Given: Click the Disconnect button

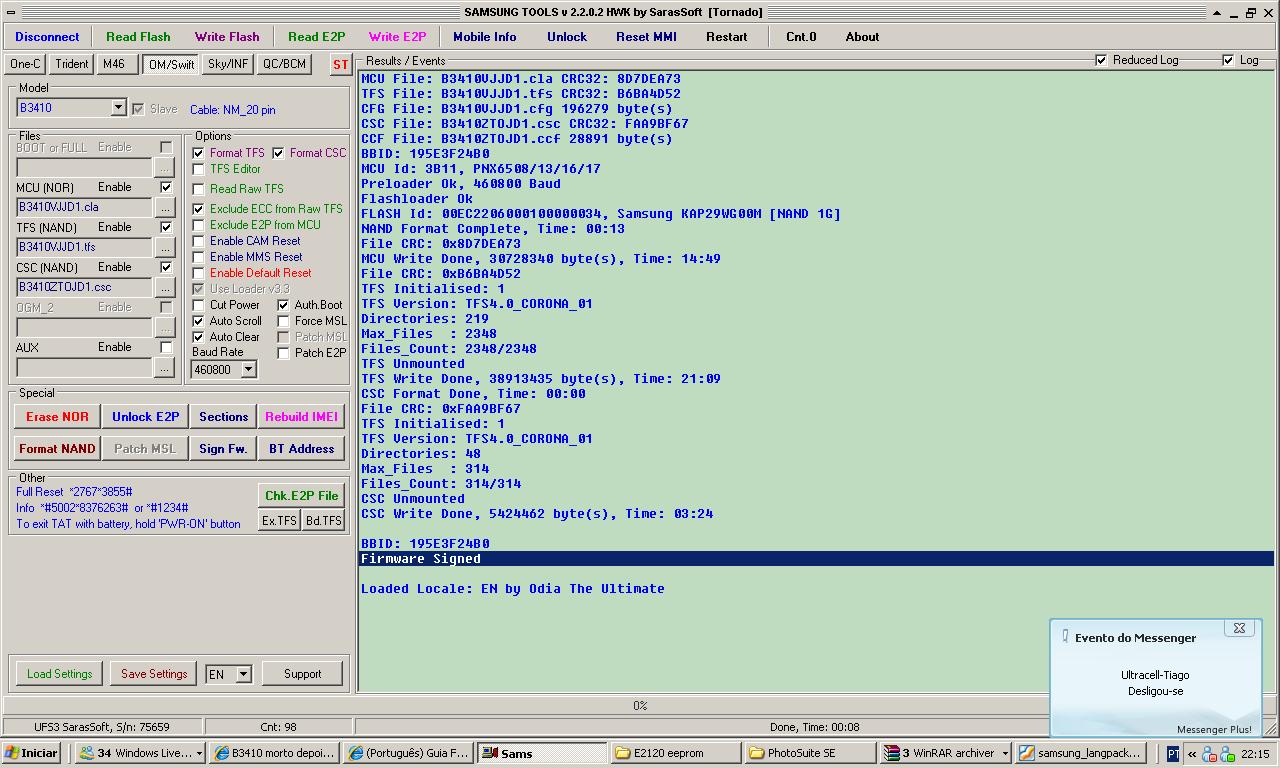Looking at the screenshot, I should [x=47, y=37].
